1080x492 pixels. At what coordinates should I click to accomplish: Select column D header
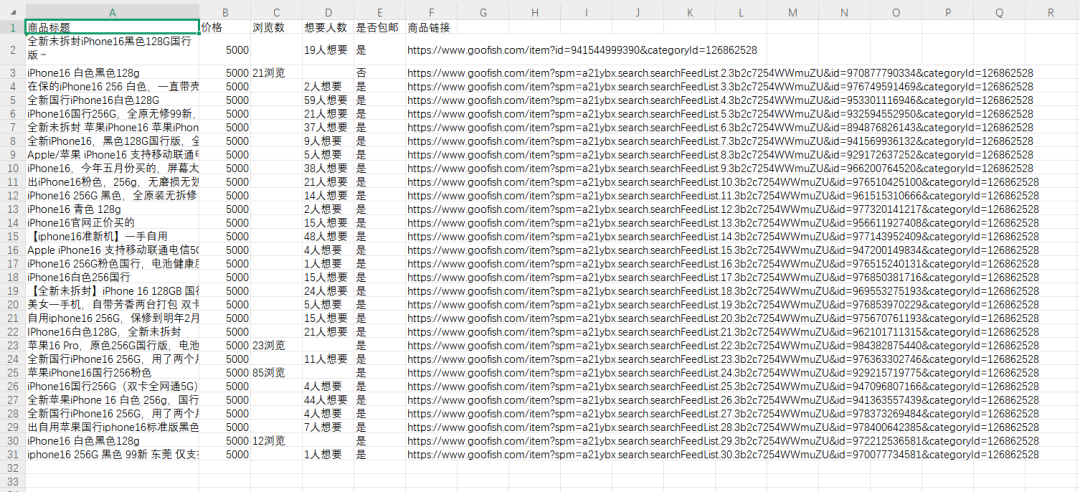coord(328,12)
